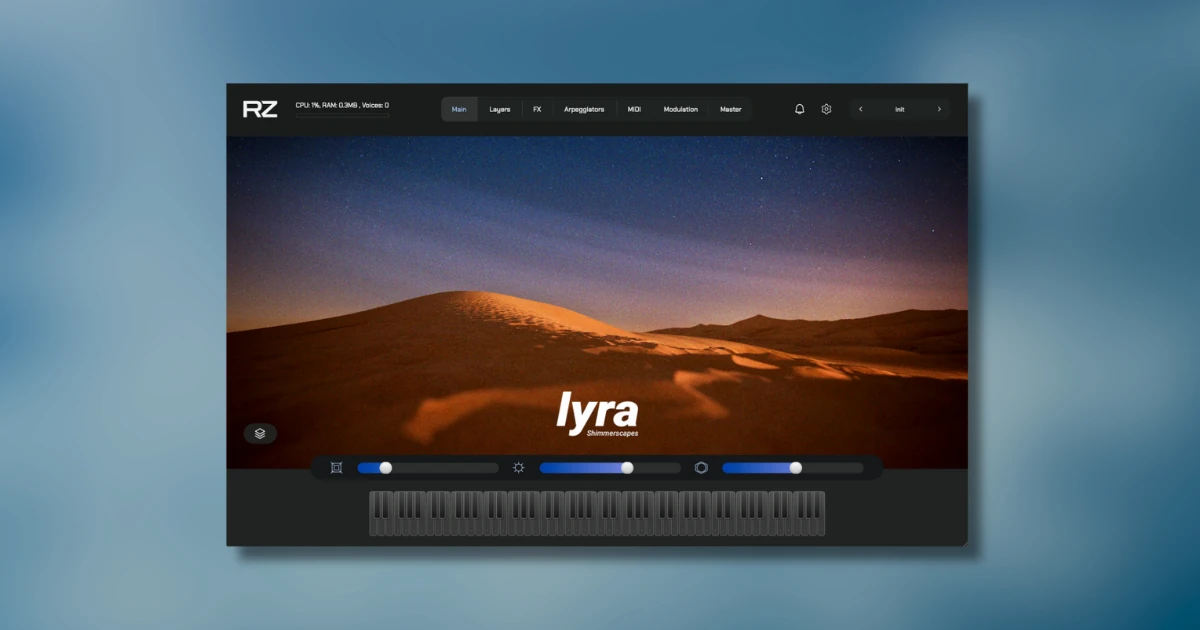
Task: Click the layers stack button over the artwork
Action: click(x=260, y=433)
